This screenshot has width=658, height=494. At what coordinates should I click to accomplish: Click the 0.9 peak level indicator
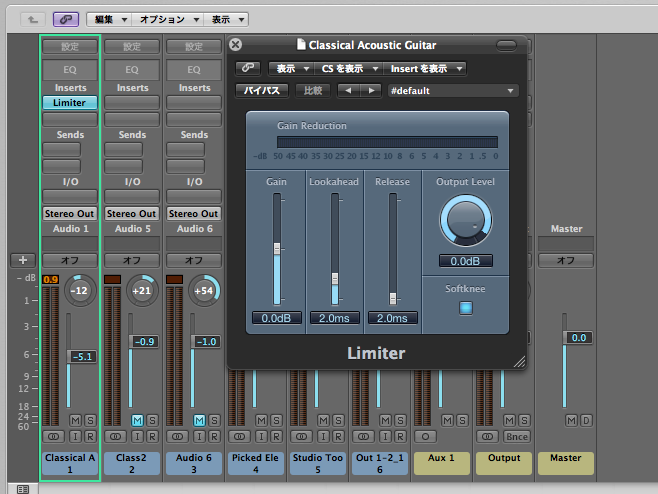[x=50, y=280]
